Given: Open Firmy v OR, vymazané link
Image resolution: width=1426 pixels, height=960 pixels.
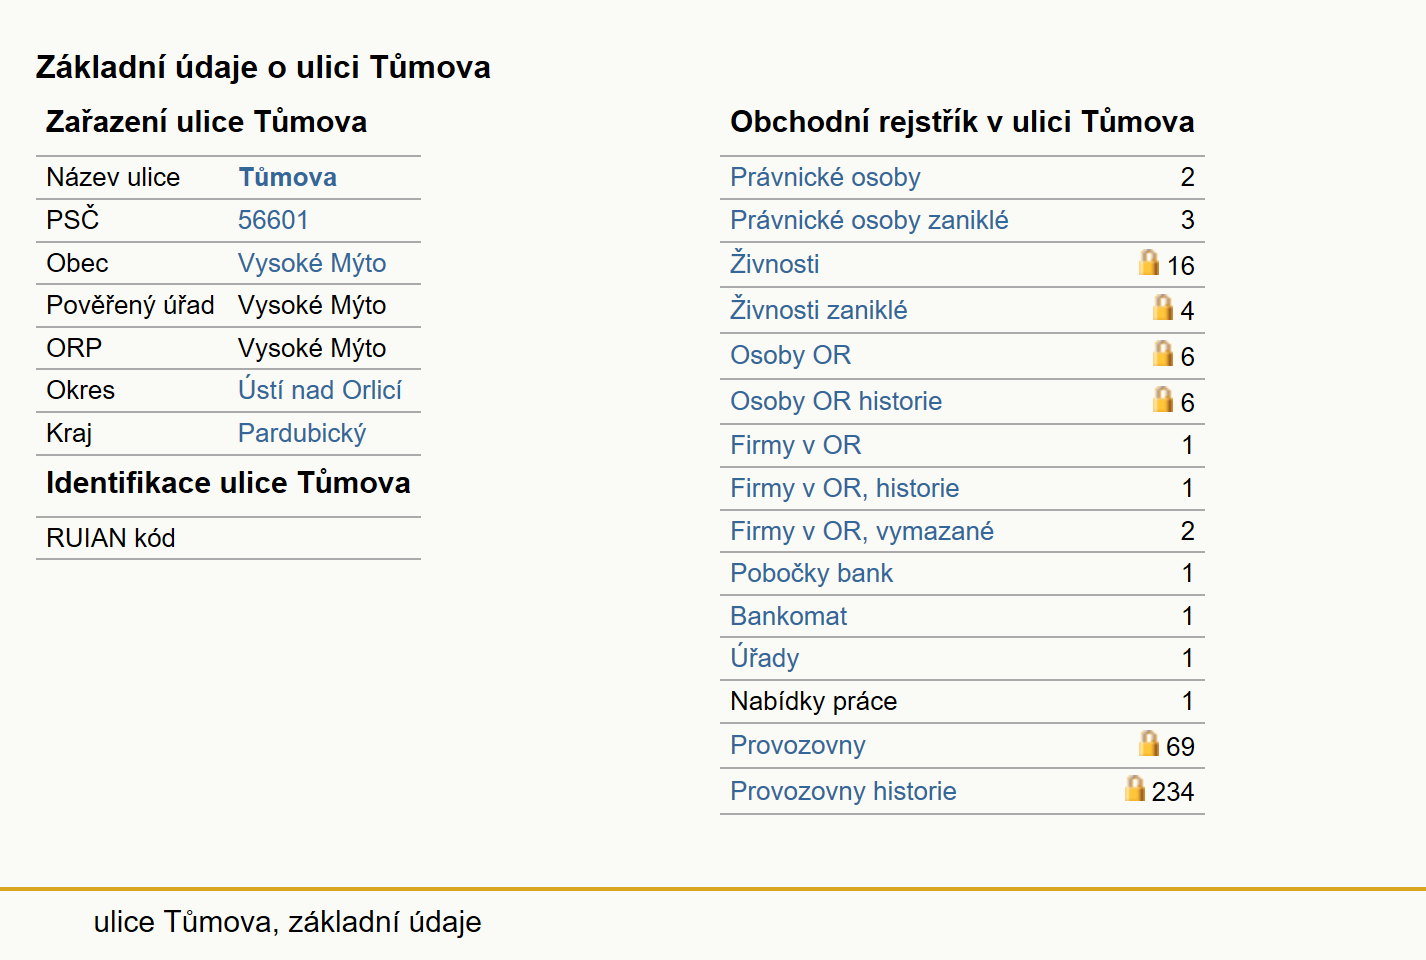Looking at the screenshot, I should click(x=862, y=531).
